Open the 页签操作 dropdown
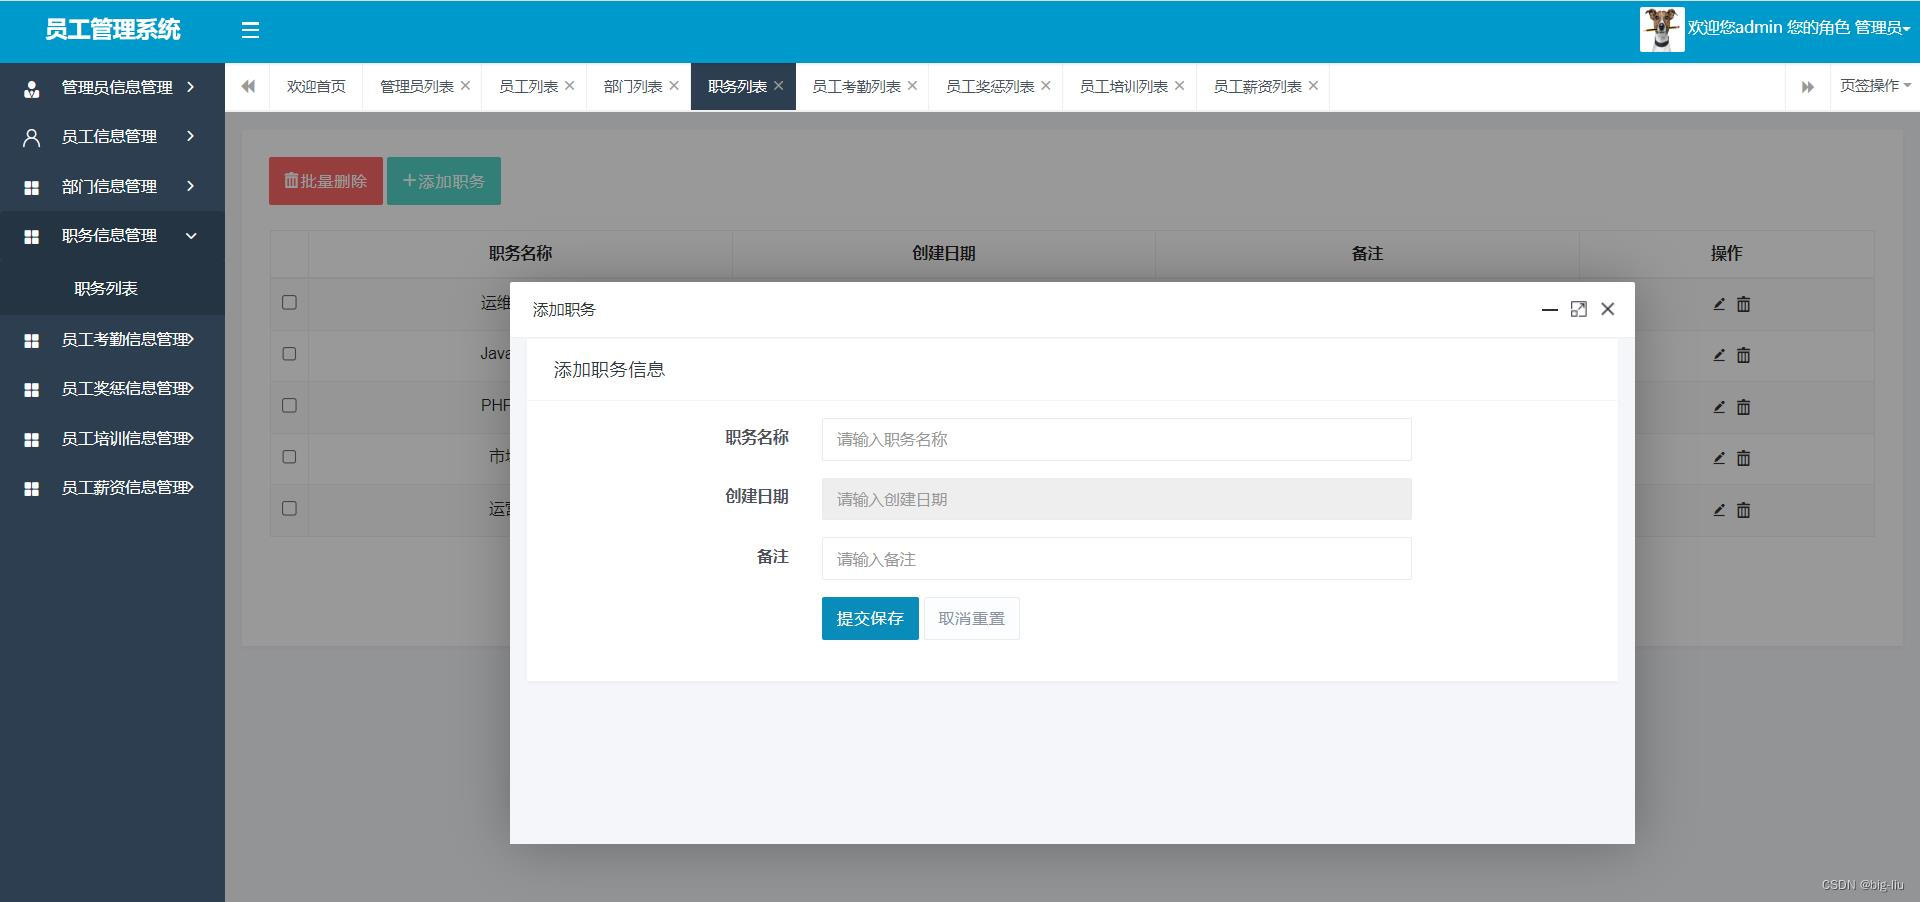Screen dimensions: 1920x902 pos(1874,86)
